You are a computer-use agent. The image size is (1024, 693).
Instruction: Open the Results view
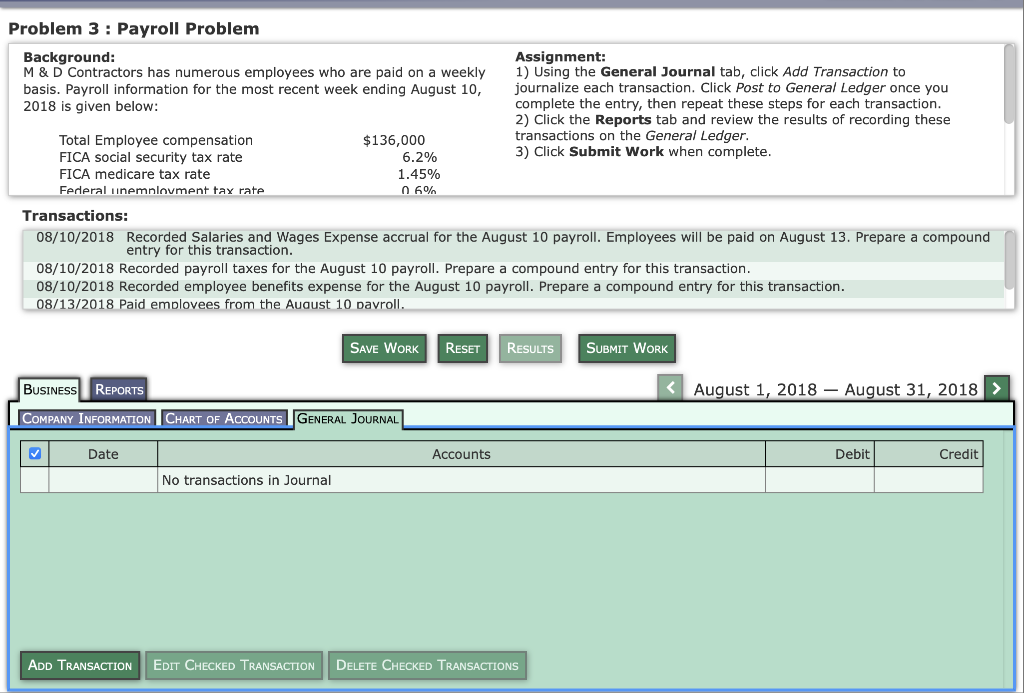click(530, 348)
